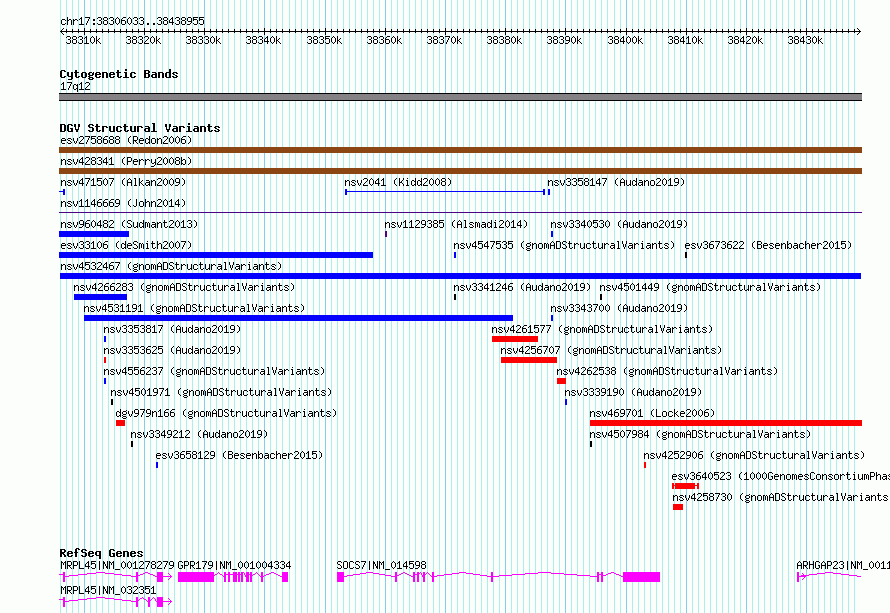Open nsv4547535 (gnomADStructuralVariants) label
Image resolution: width=890 pixels, height=613 pixels.
point(564,245)
